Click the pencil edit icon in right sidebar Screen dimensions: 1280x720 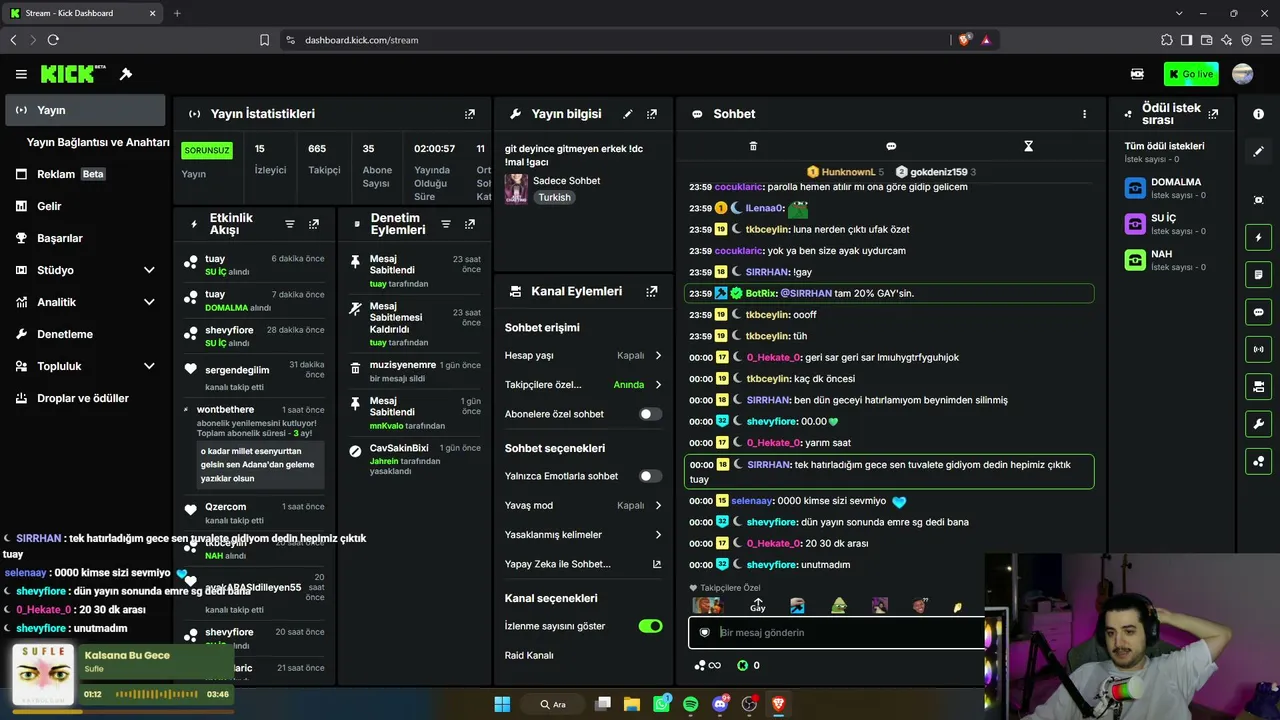click(1258, 151)
